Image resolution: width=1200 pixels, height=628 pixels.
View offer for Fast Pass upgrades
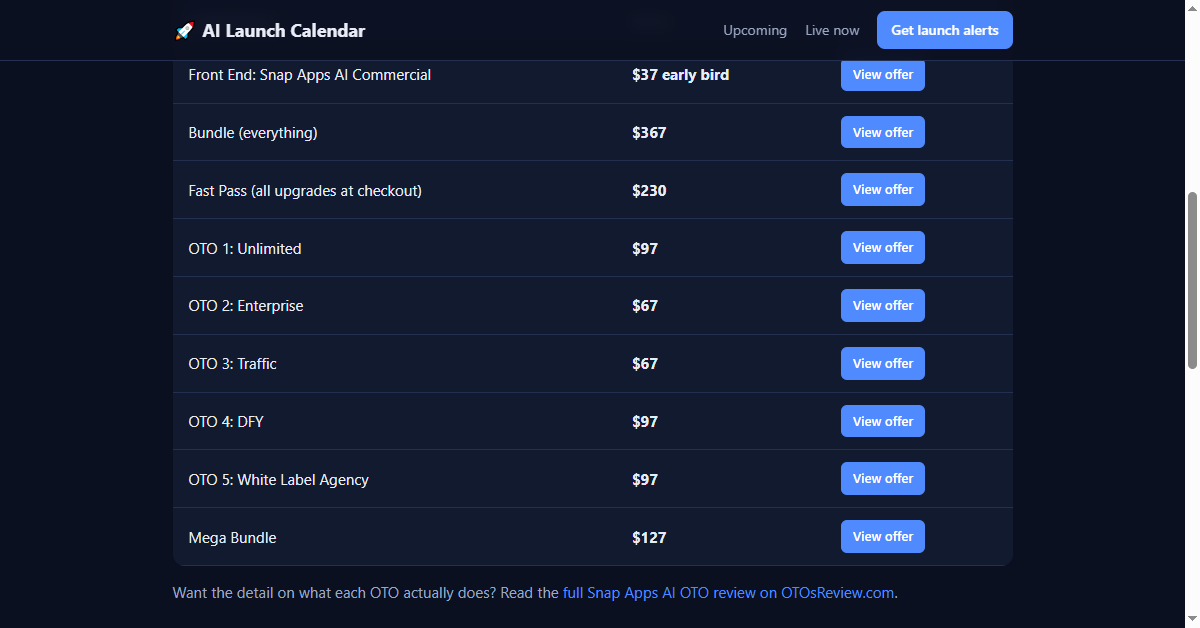point(883,189)
